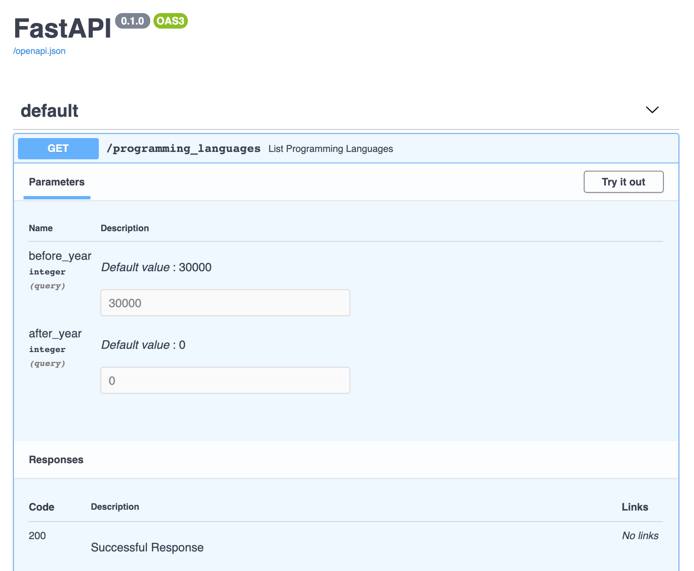Viewport: 694px width, 571px height.
Task: Click the before_year input field
Action: click(225, 303)
